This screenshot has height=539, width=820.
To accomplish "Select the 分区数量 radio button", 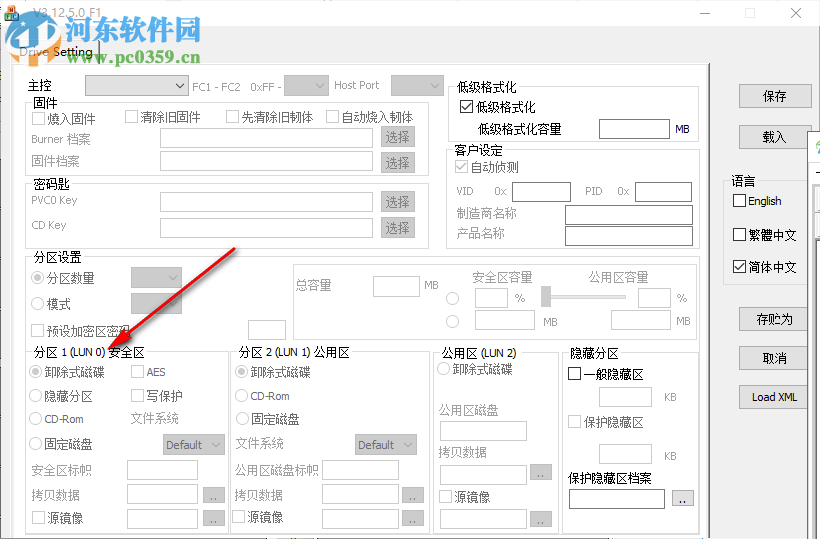I will coord(37,278).
